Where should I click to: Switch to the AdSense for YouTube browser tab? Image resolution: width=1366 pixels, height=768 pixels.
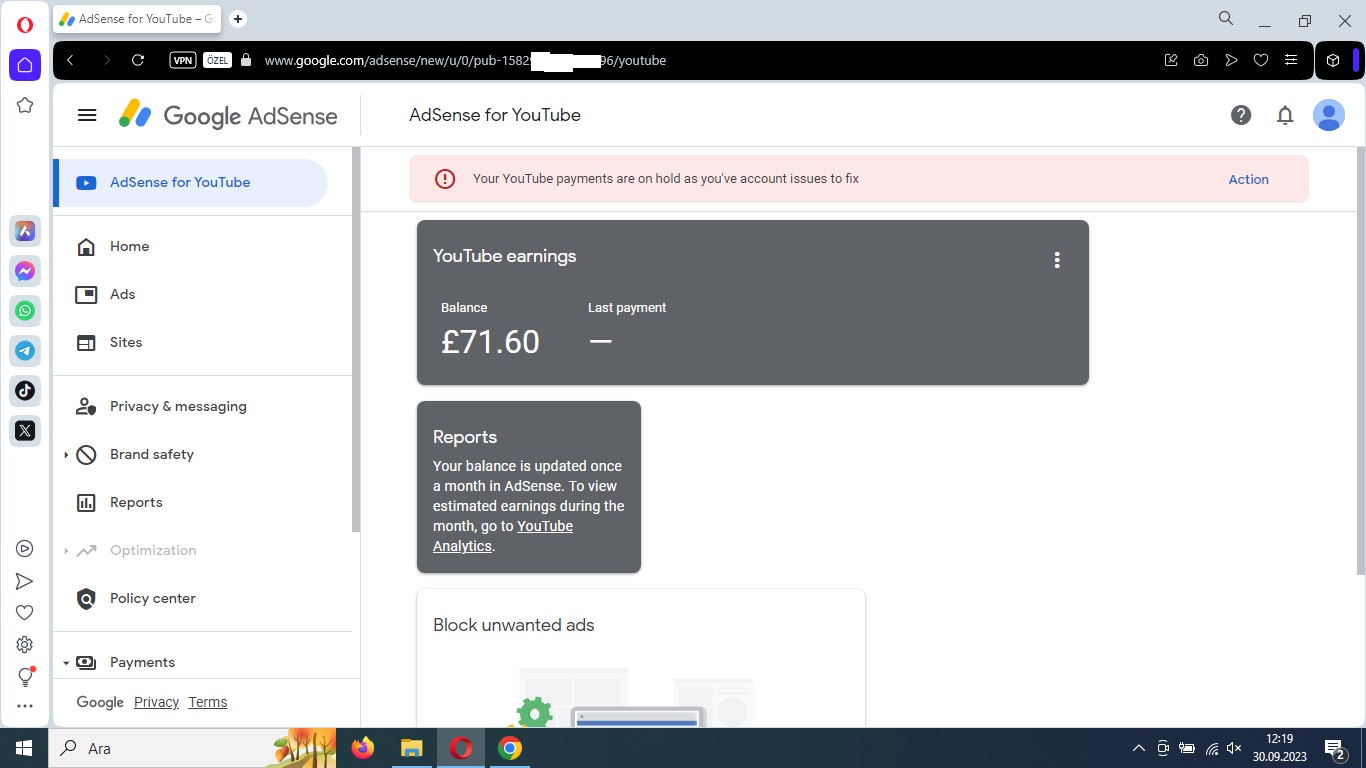[x=136, y=19]
